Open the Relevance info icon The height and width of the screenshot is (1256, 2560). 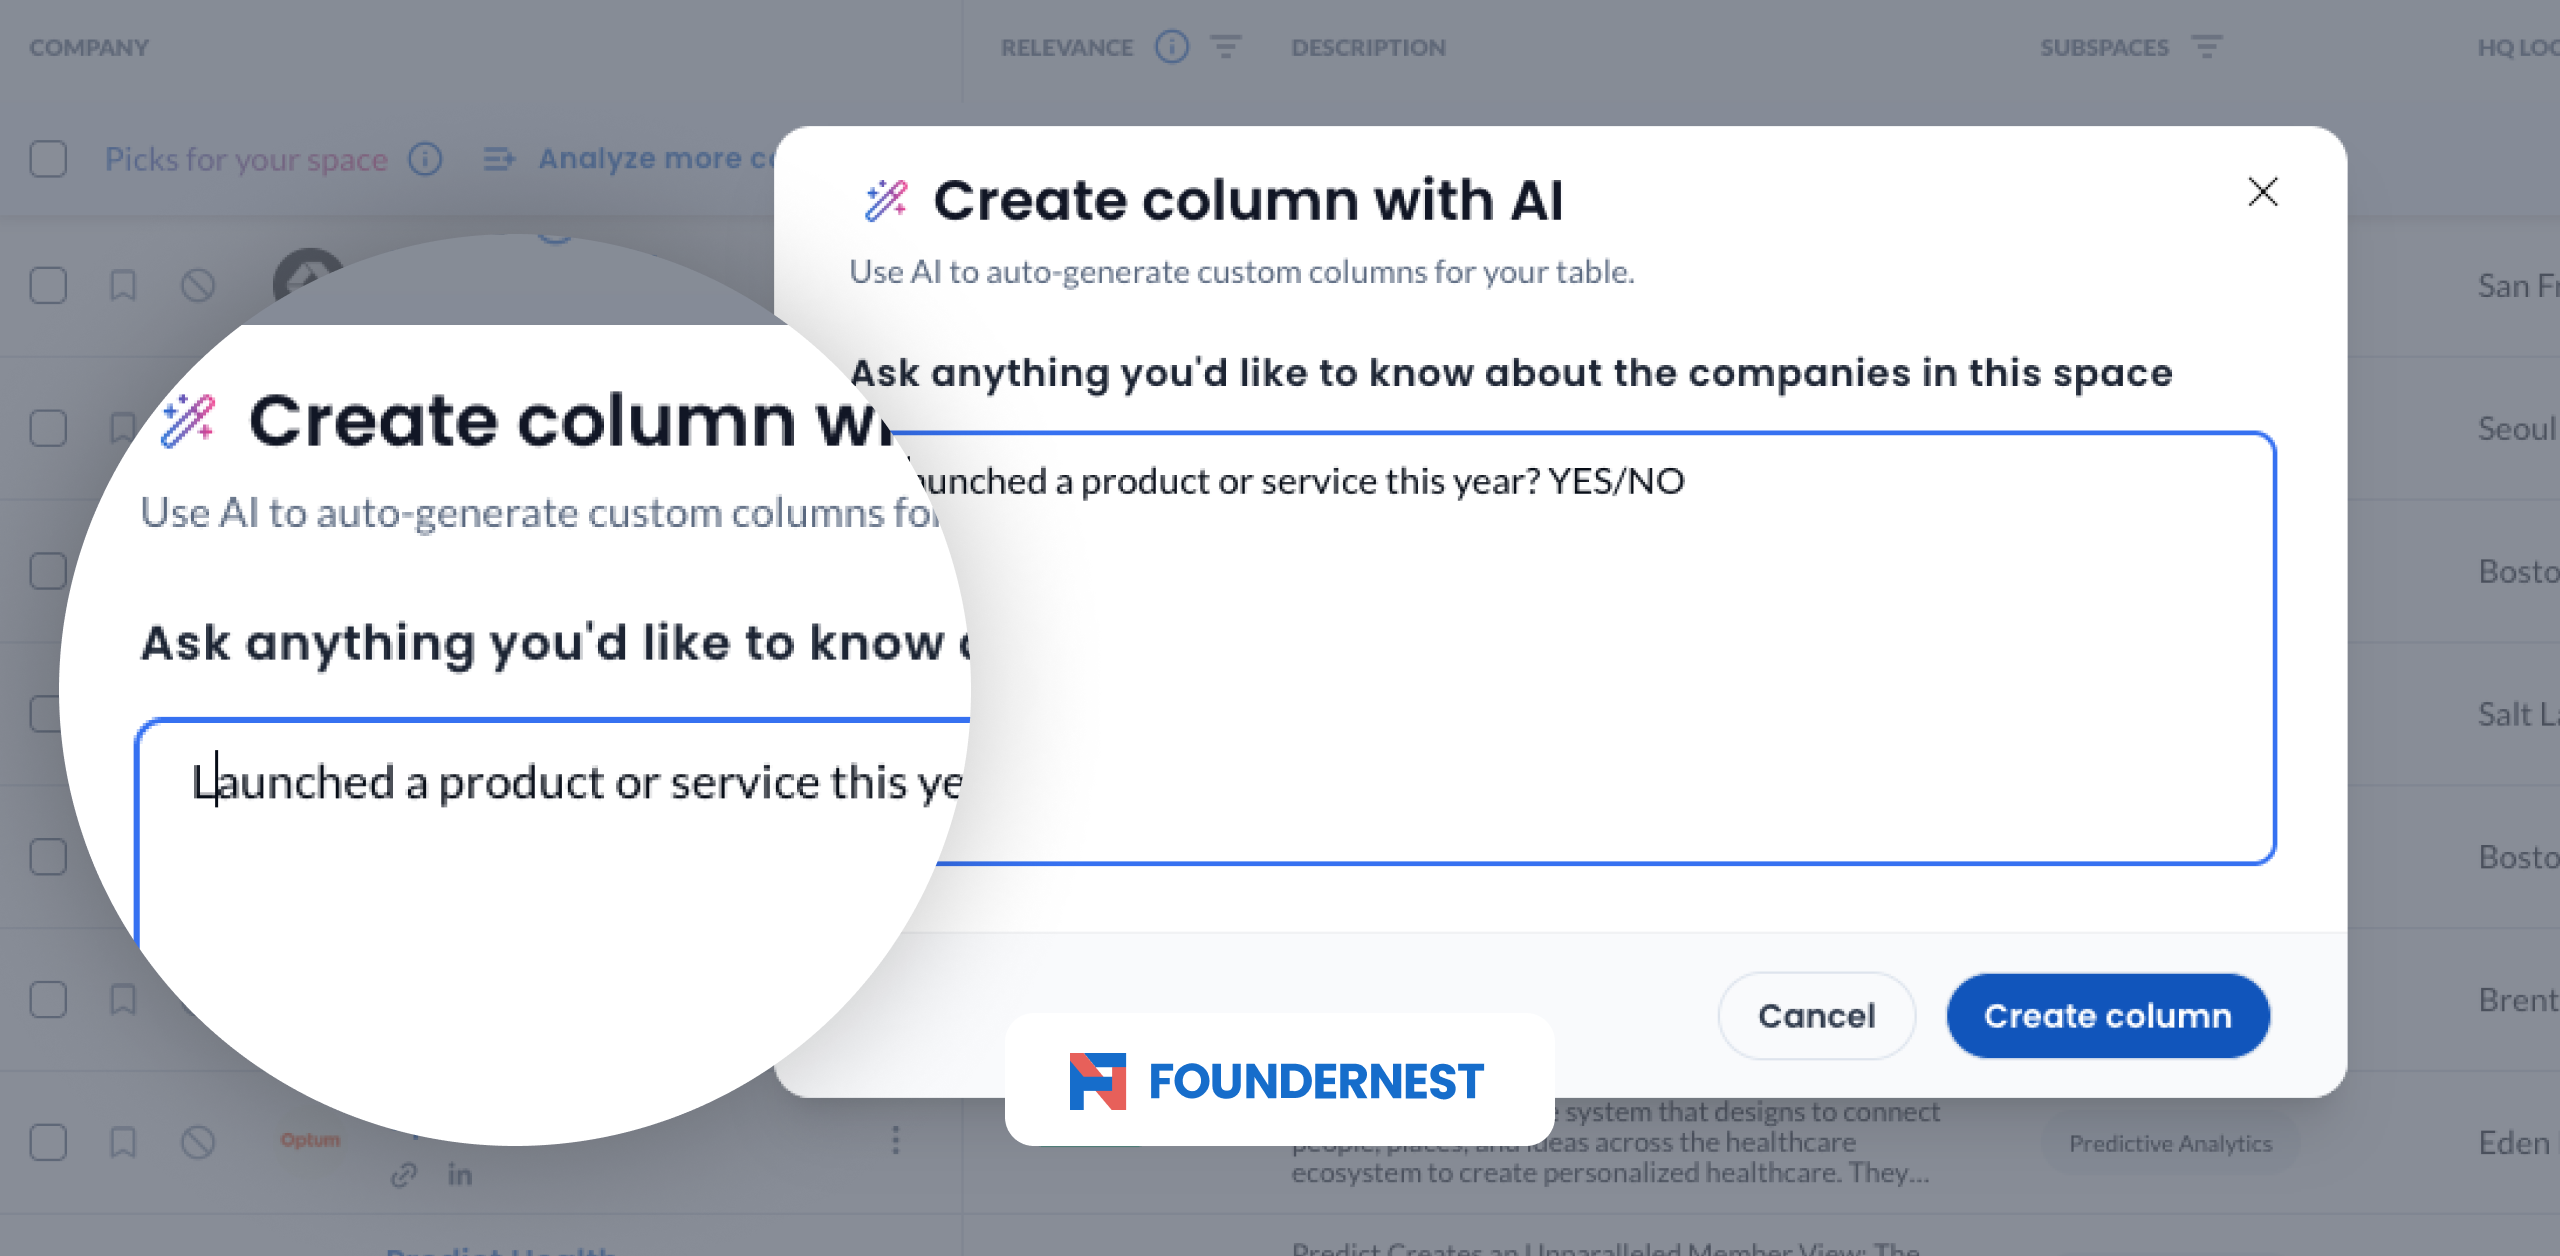pyautogui.click(x=1171, y=47)
